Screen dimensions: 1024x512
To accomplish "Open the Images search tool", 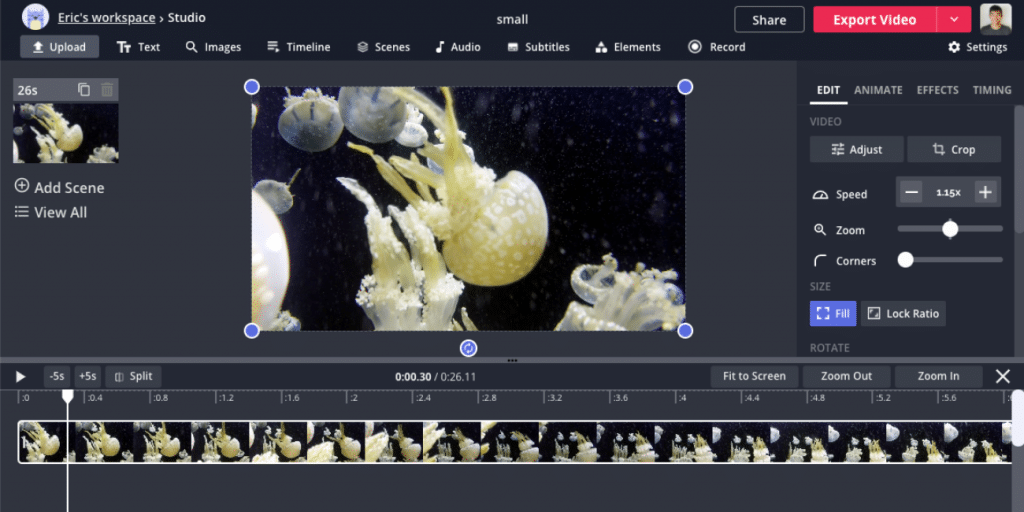I will [x=214, y=47].
